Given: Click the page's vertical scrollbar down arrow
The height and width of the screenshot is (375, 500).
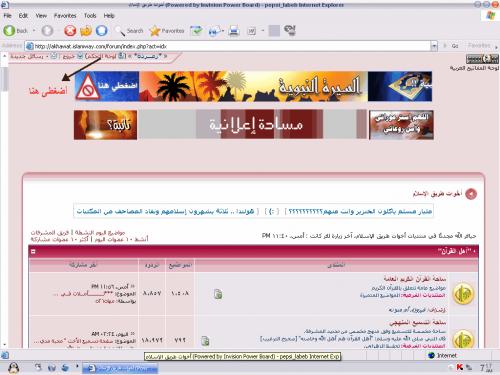Looking at the screenshot, I should click(4, 345).
